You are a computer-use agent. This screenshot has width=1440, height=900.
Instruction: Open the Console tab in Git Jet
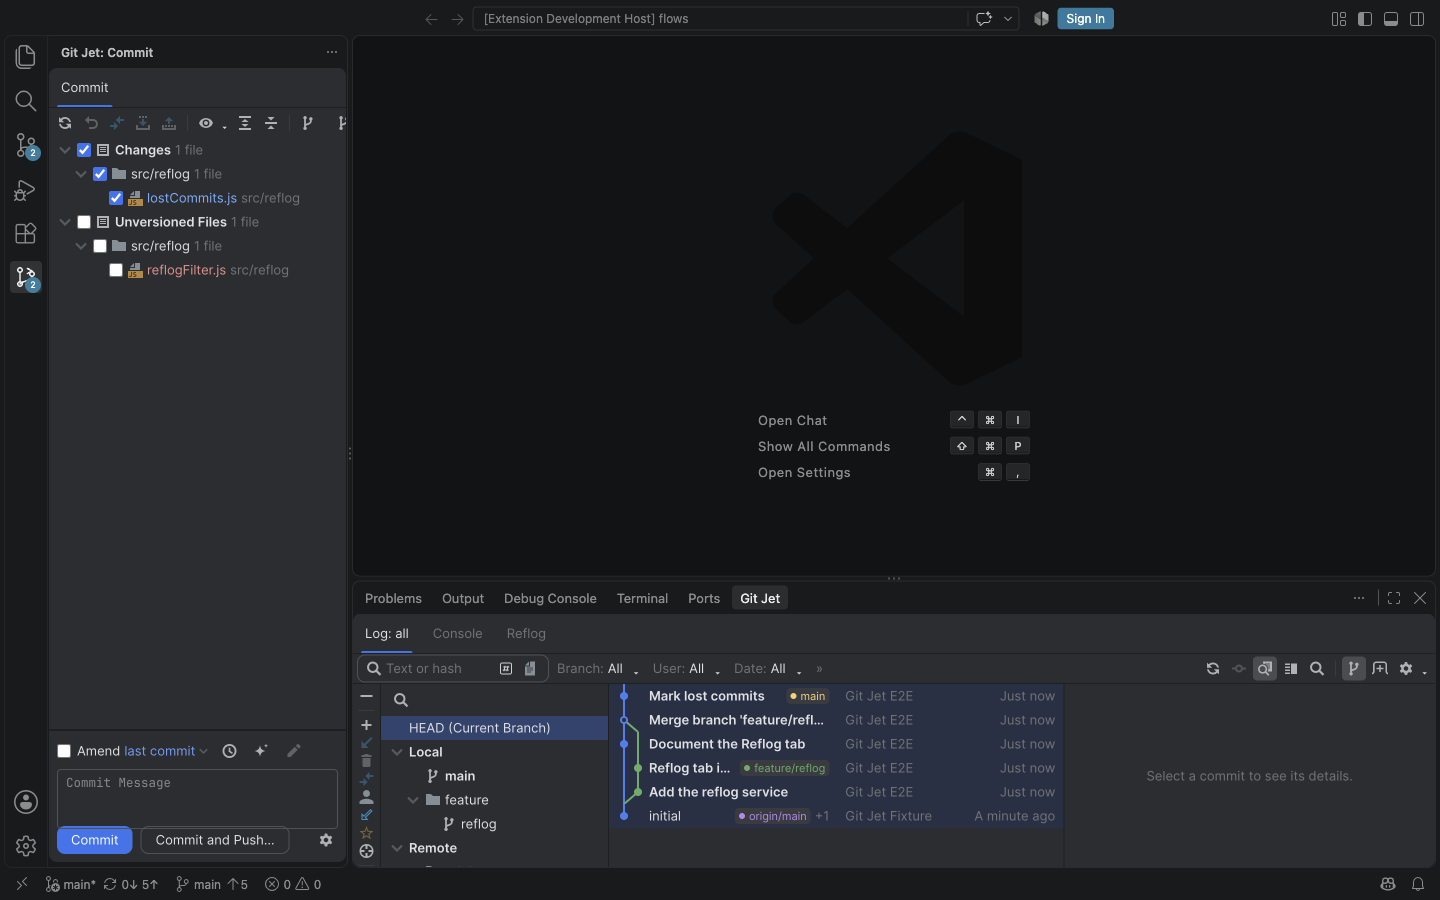(457, 634)
